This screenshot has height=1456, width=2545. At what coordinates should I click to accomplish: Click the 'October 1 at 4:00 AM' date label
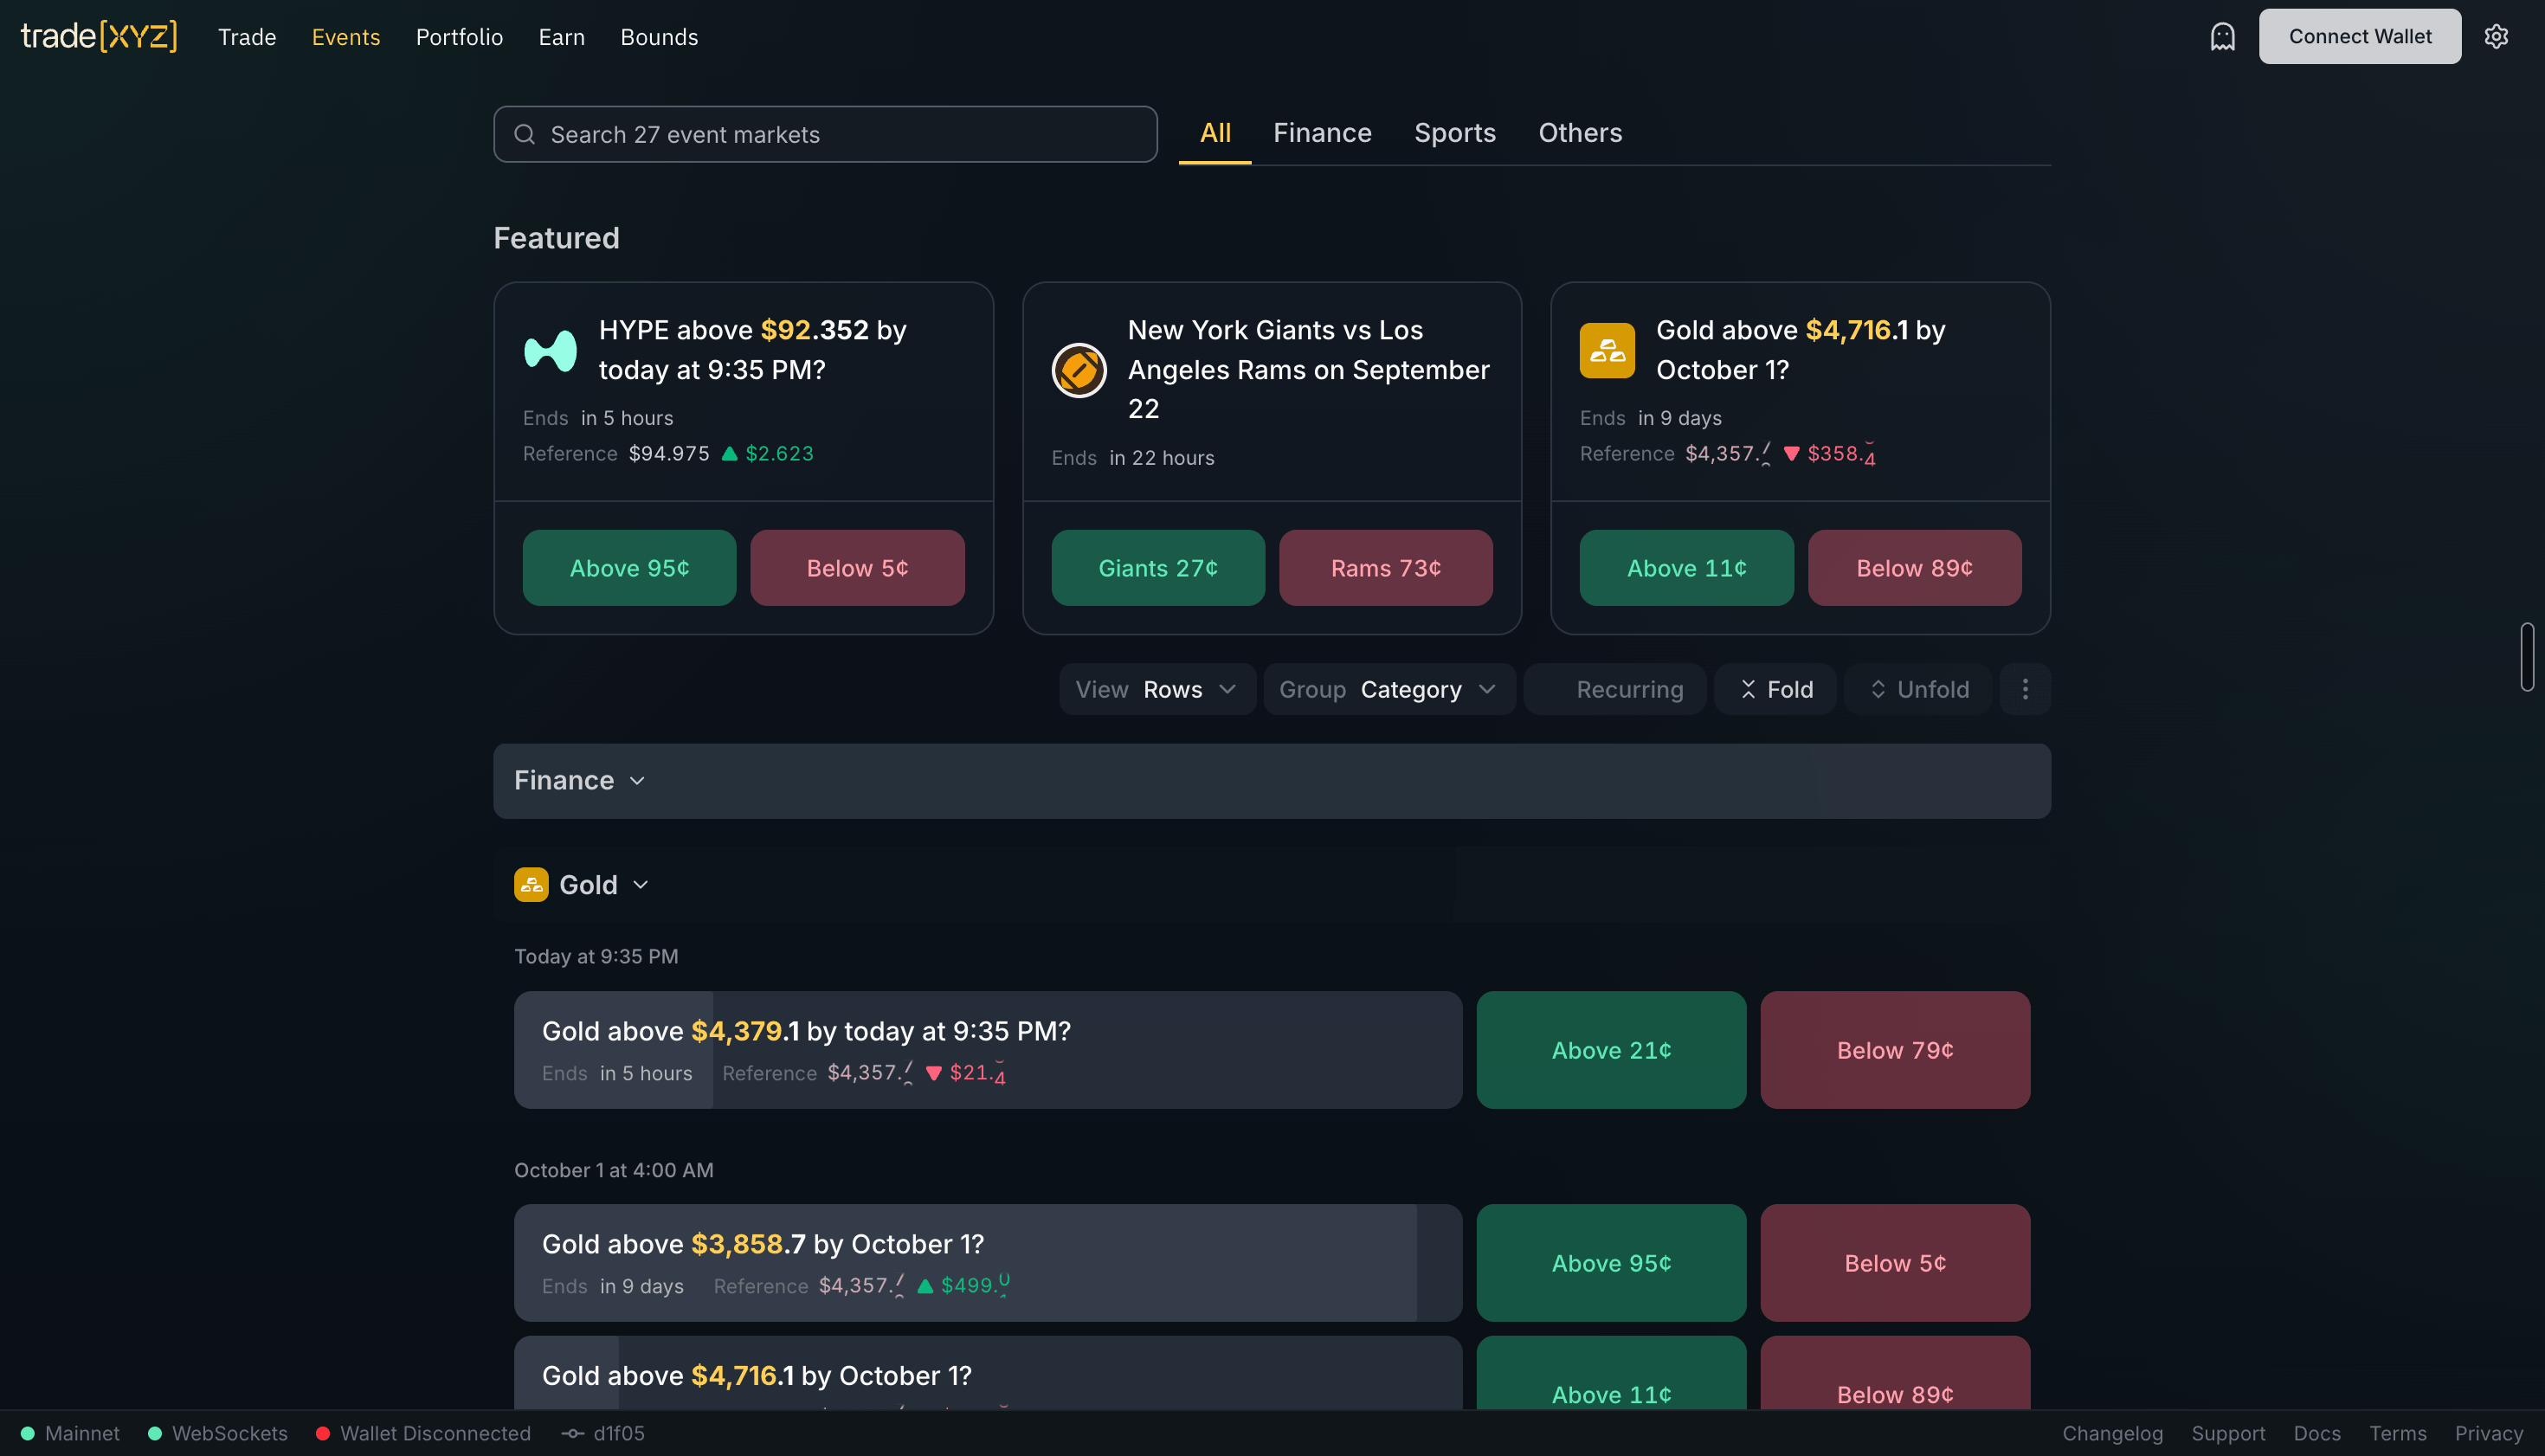pyautogui.click(x=614, y=1170)
